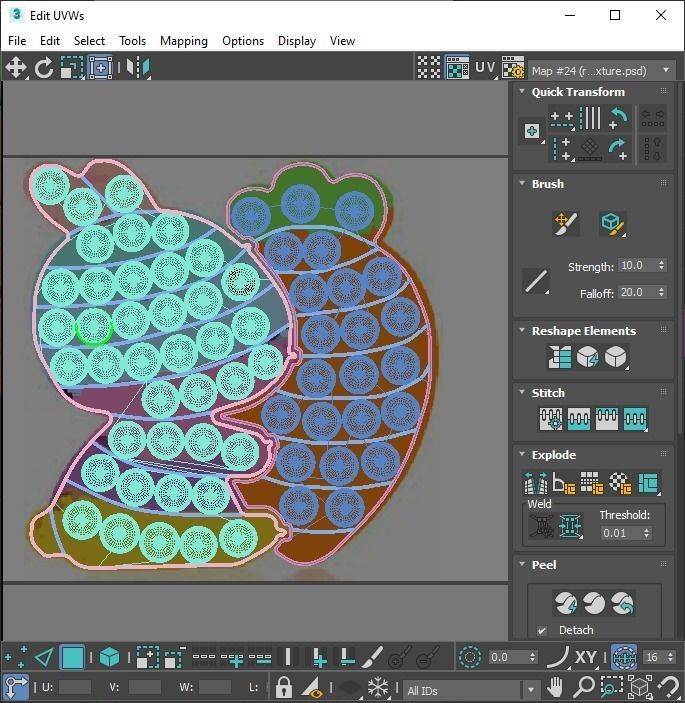This screenshot has width=685, height=703.
Task: Click Stitch to Target icon
Action: (551, 419)
